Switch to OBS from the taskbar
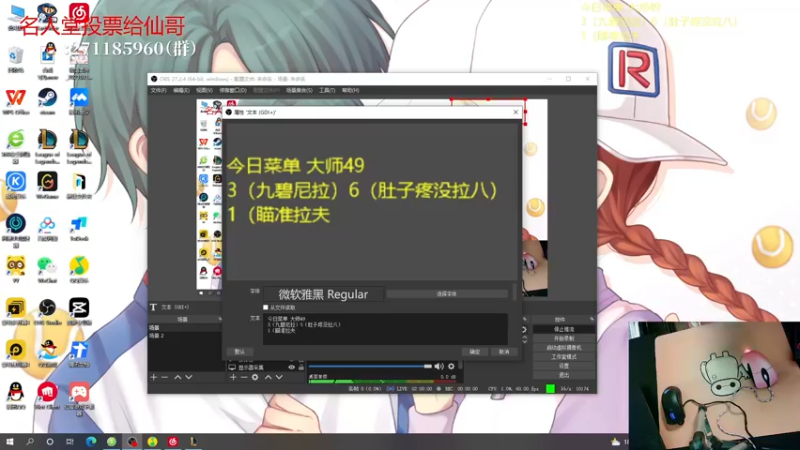This screenshot has width=800, height=450. [132, 442]
